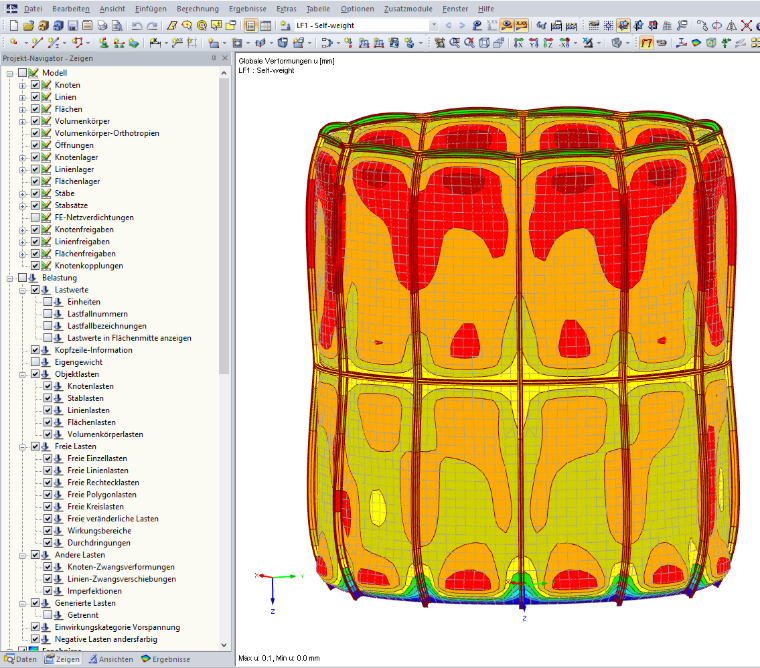Click the new line tool icon
The width and height of the screenshot is (760, 668).
37,43
